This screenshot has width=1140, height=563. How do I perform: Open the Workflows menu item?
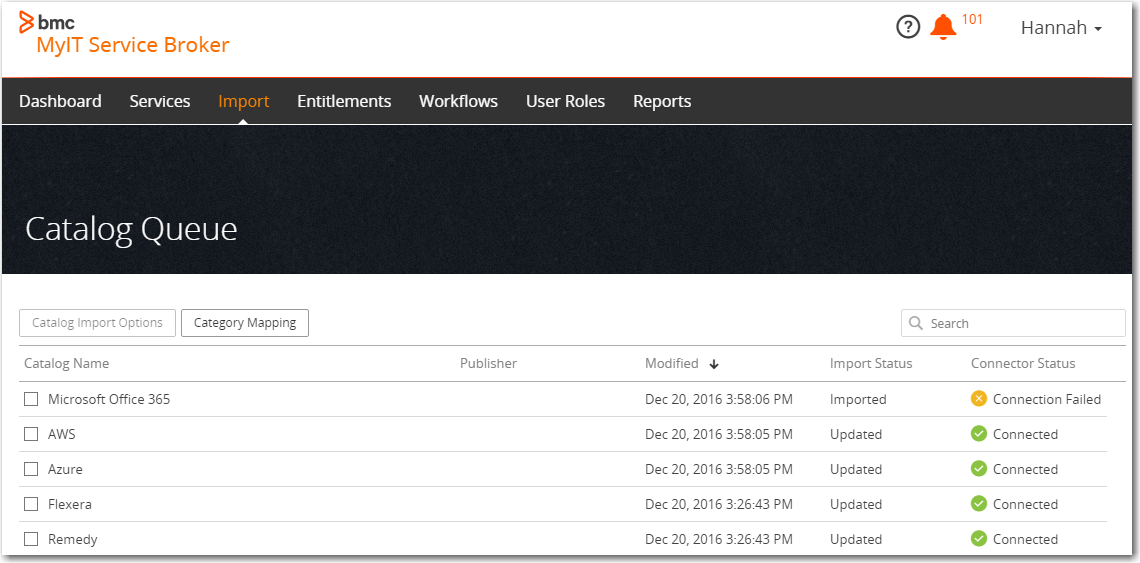tap(458, 101)
